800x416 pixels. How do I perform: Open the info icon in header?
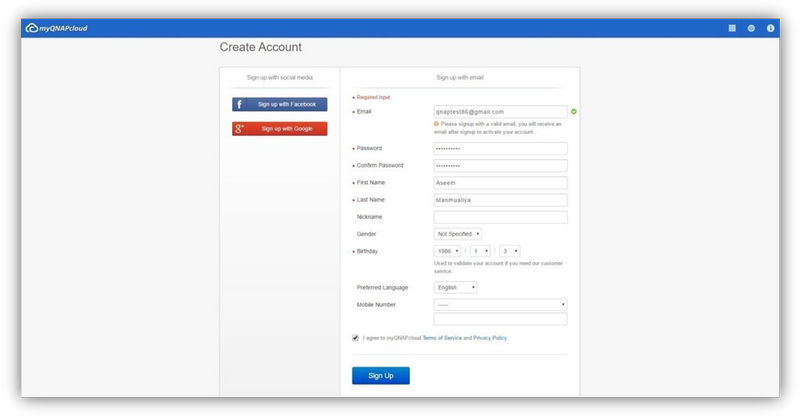tap(770, 28)
